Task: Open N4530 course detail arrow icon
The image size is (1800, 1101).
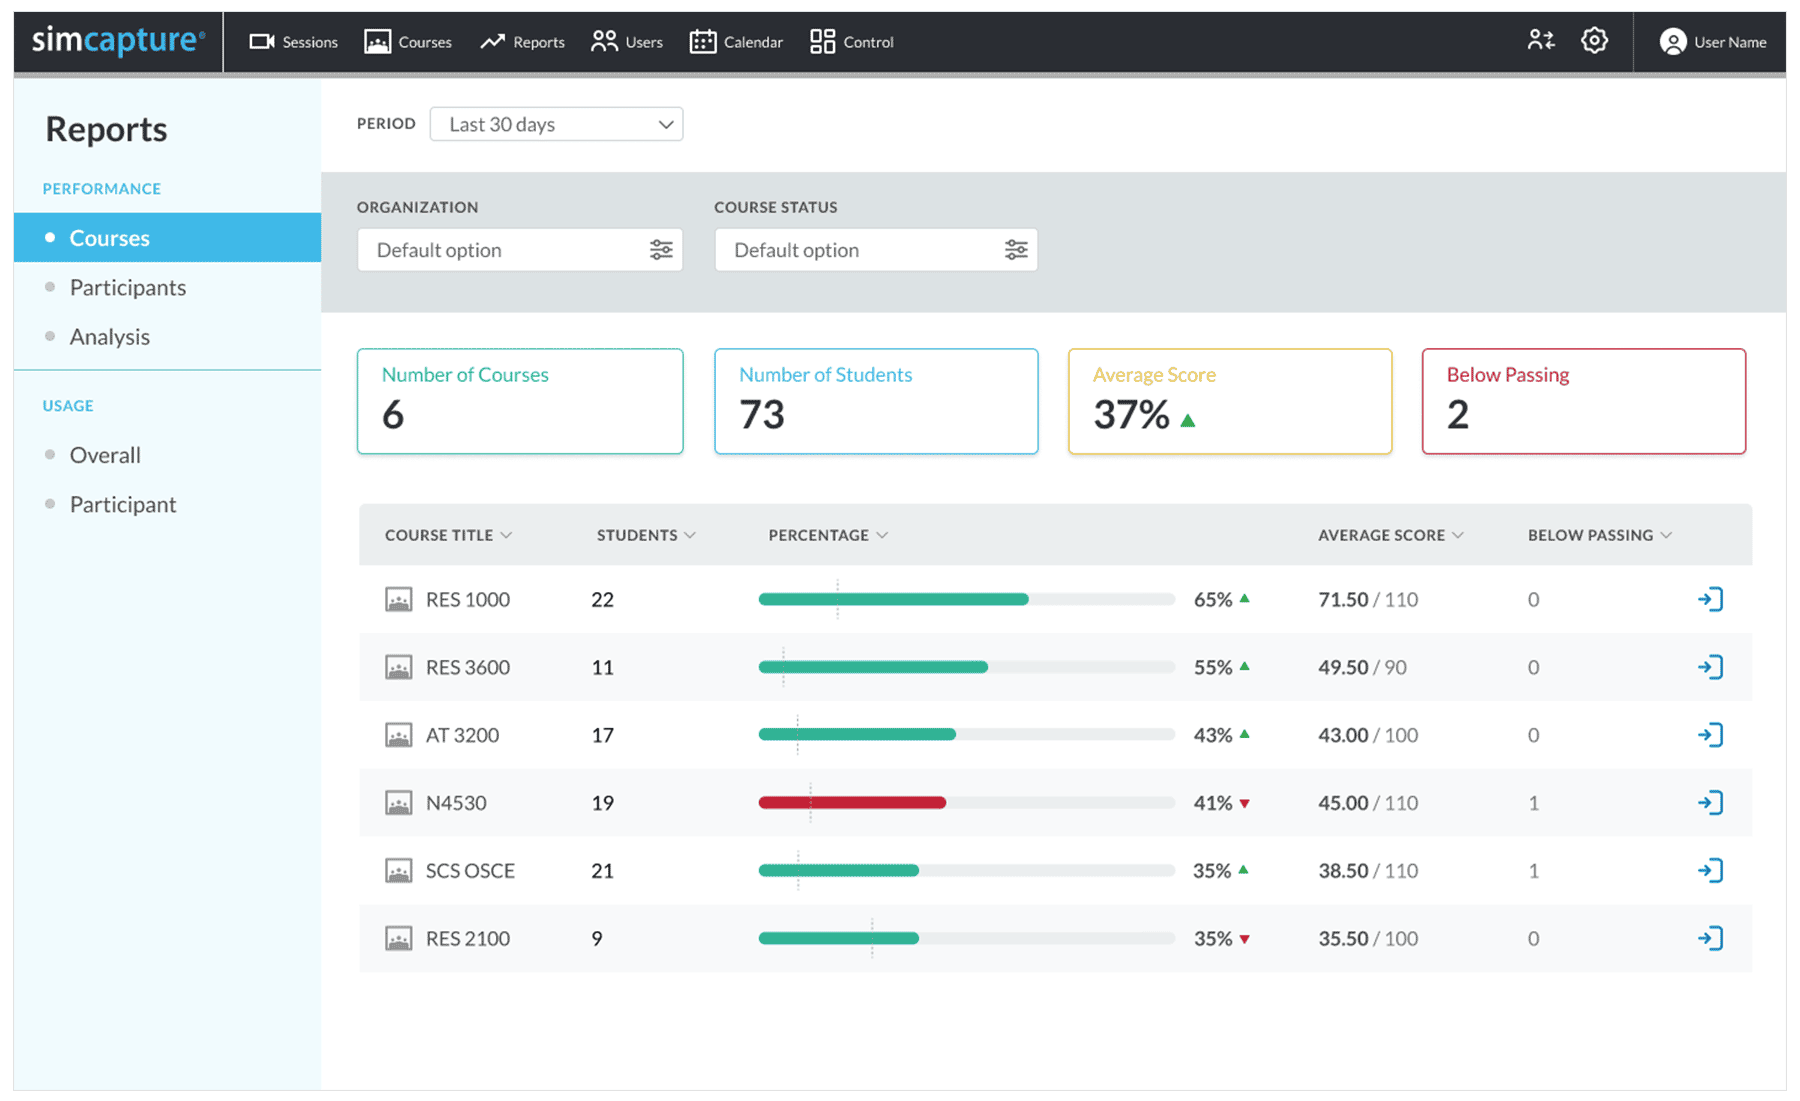Action: tap(1710, 803)
